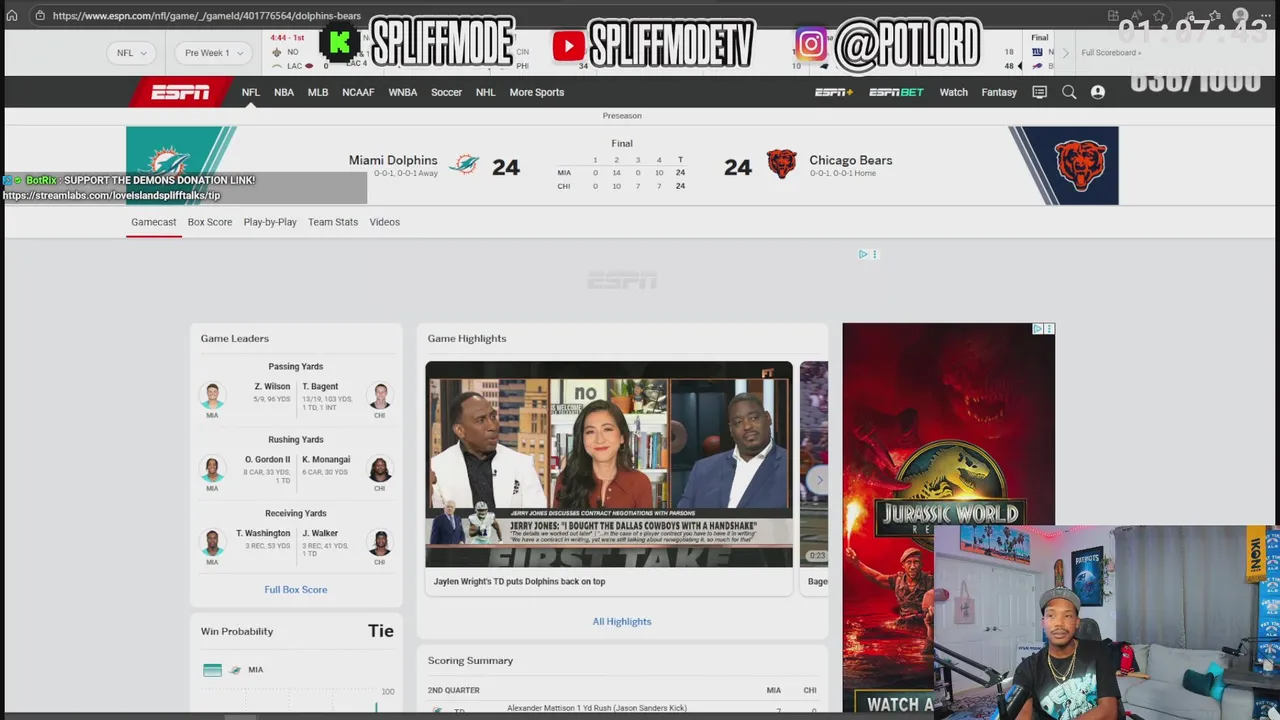
Task: Click the MIA dolphin logo in Win Probability
Action: (x=235, y=670)
